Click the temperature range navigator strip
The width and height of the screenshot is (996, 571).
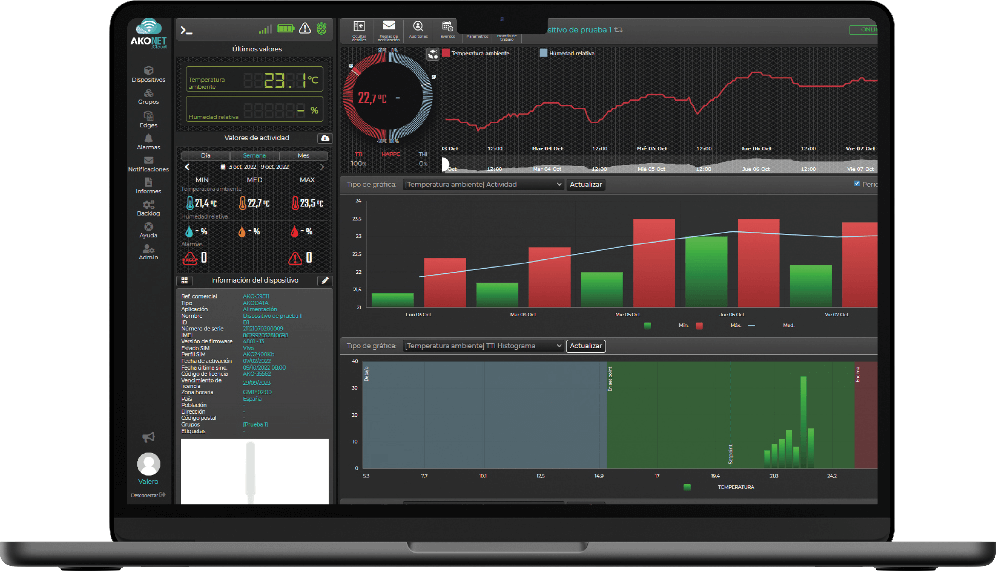coord(659,165)
